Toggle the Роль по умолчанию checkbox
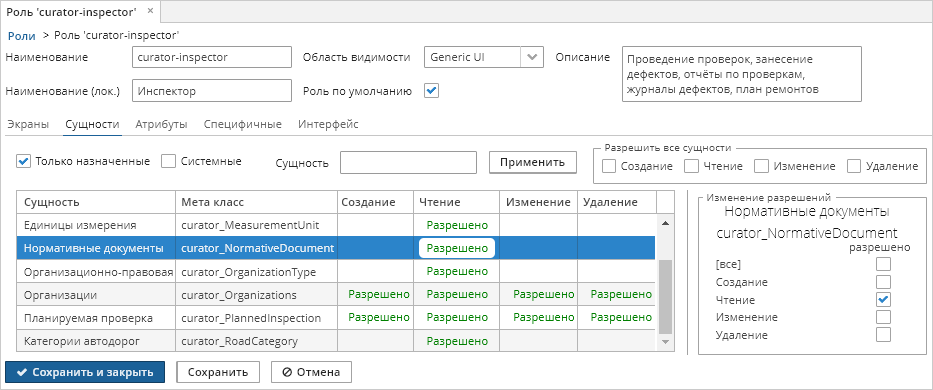 (x=431, y=91)
